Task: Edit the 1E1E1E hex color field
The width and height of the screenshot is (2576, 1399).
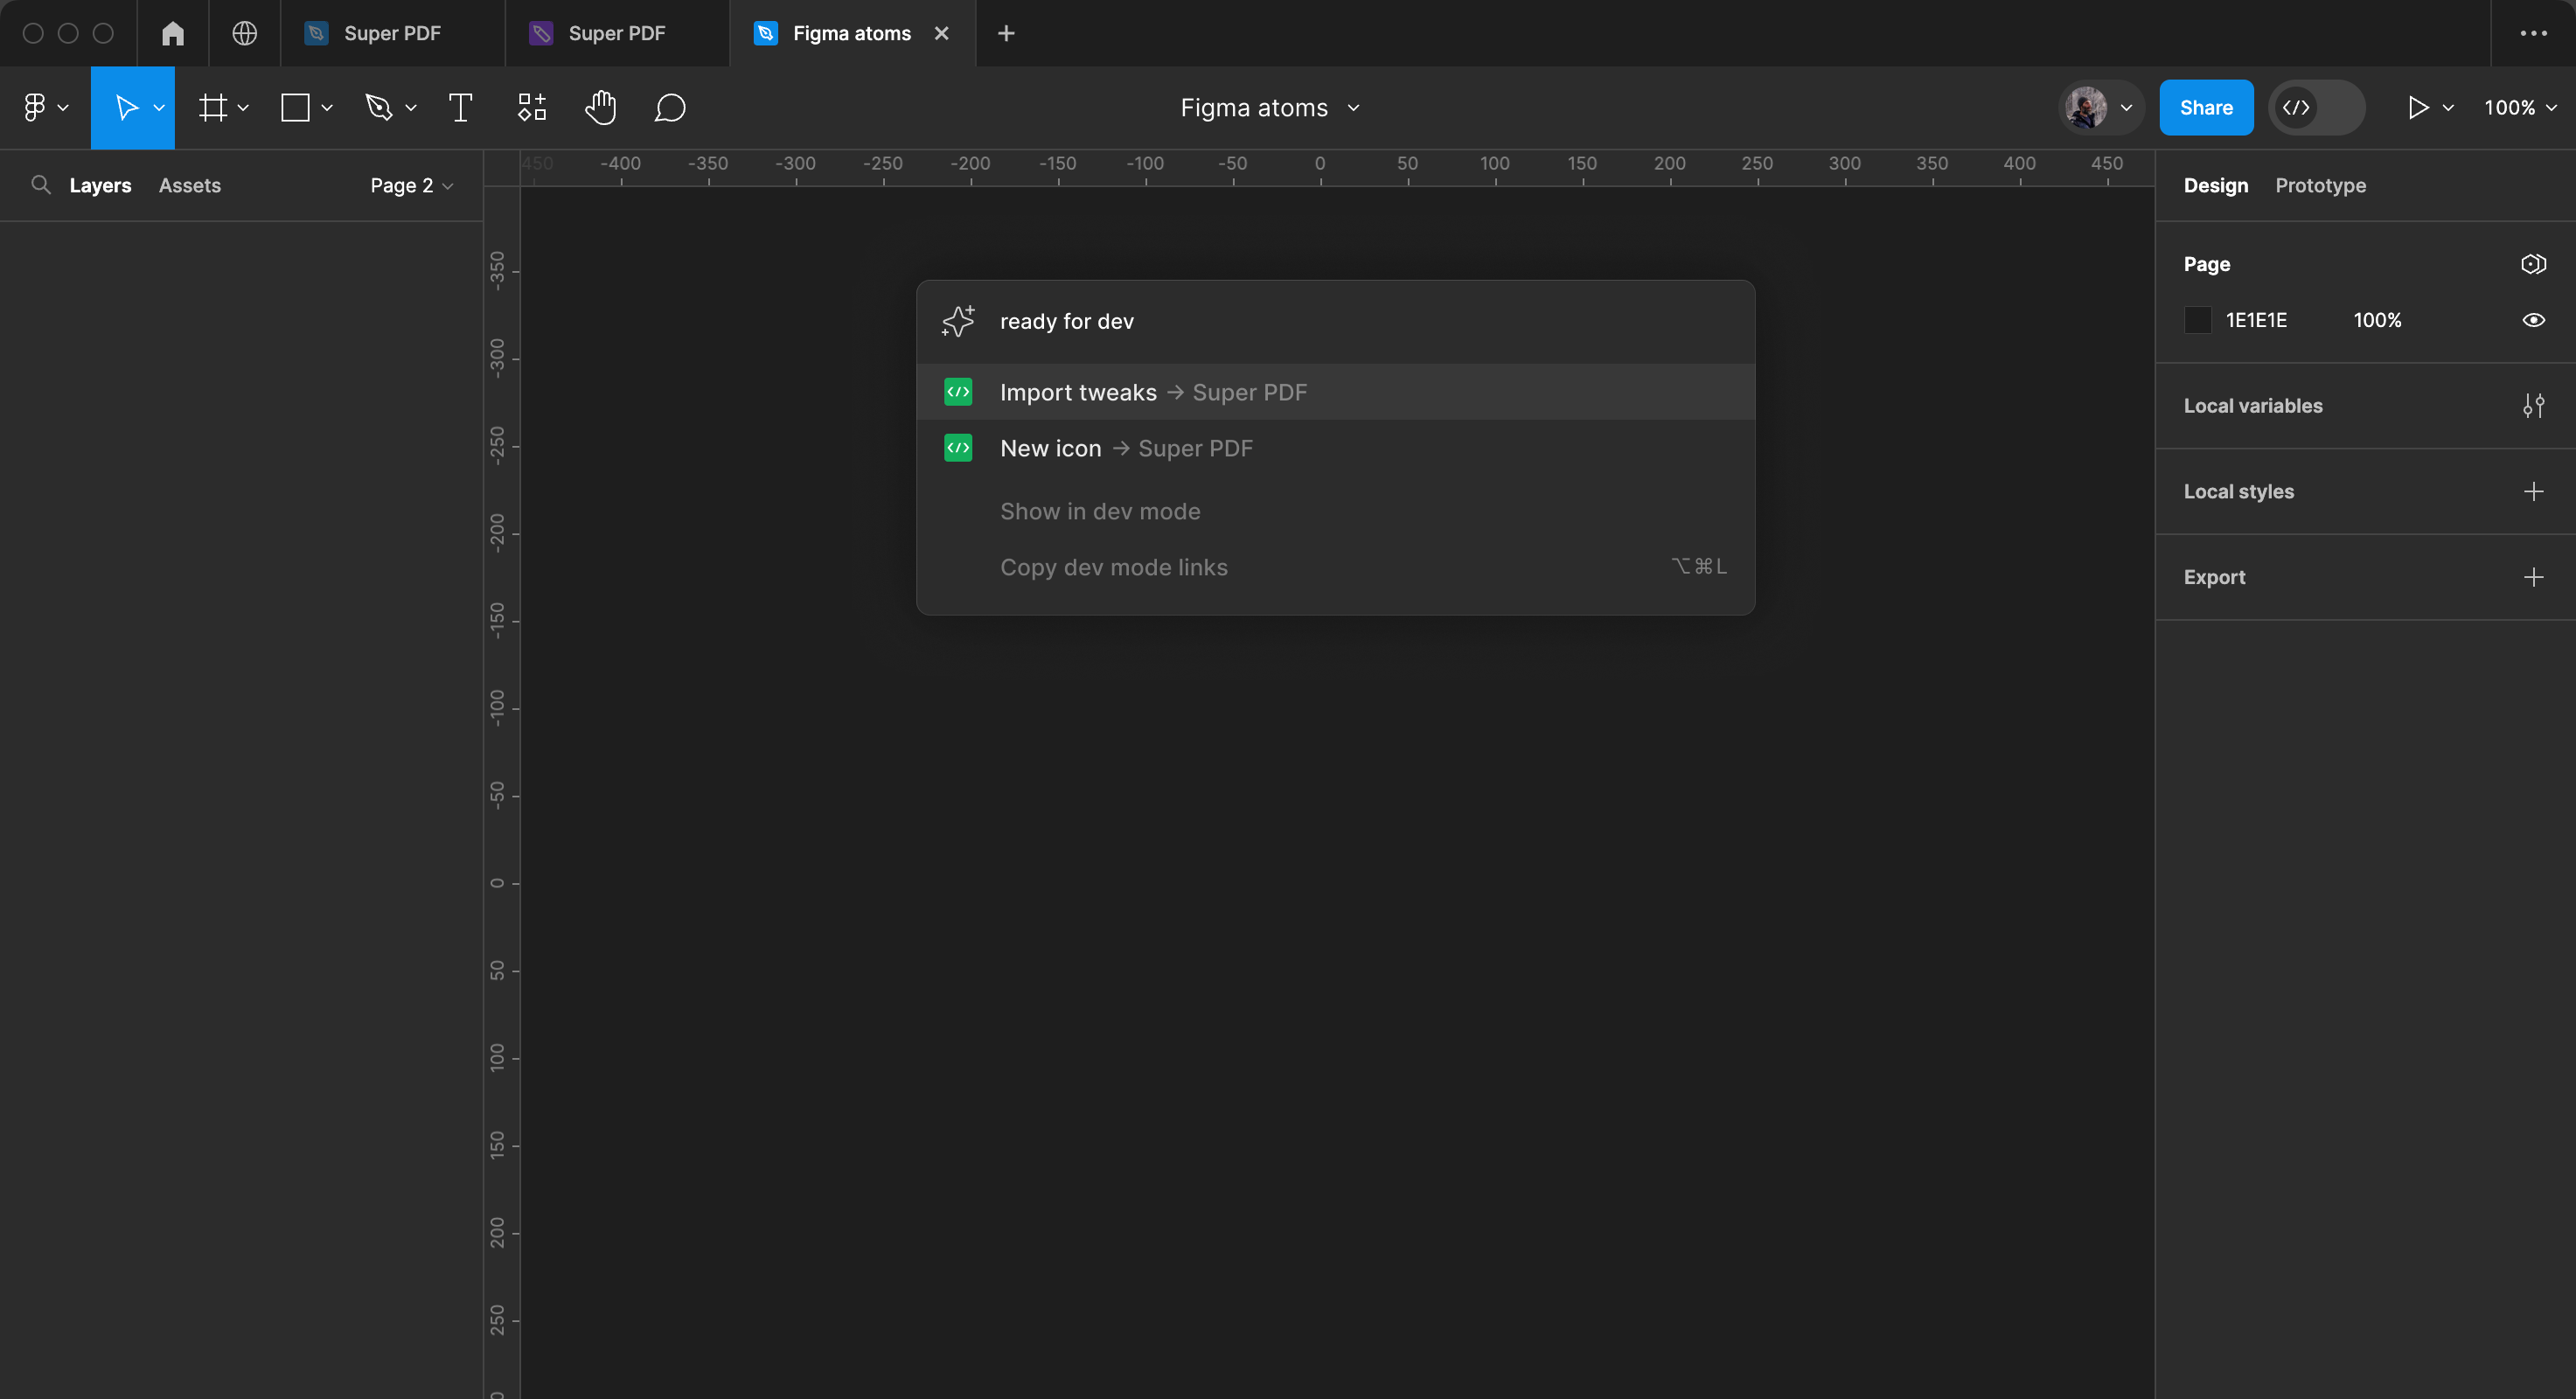Action: (2256, 320)
